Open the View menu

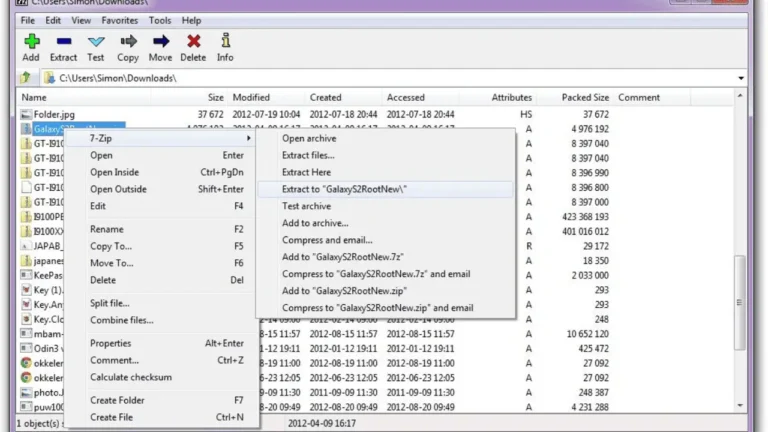[81, 21]
